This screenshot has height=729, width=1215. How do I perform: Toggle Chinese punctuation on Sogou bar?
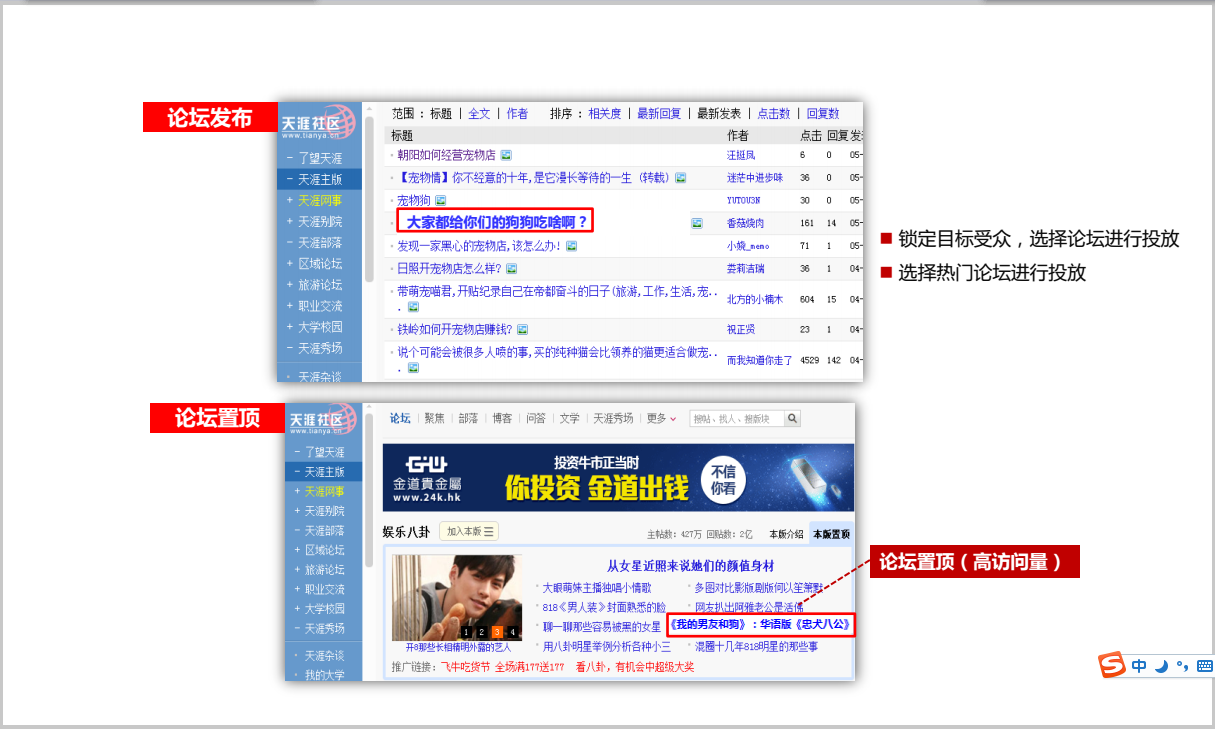1182,666
